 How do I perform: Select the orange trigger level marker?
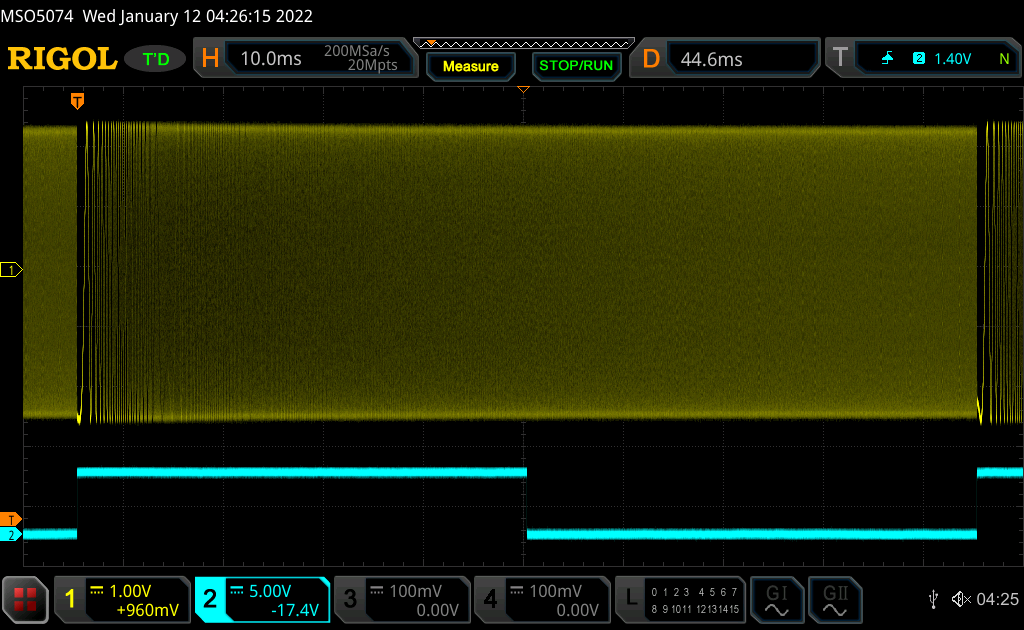click(x=11, y=519)
